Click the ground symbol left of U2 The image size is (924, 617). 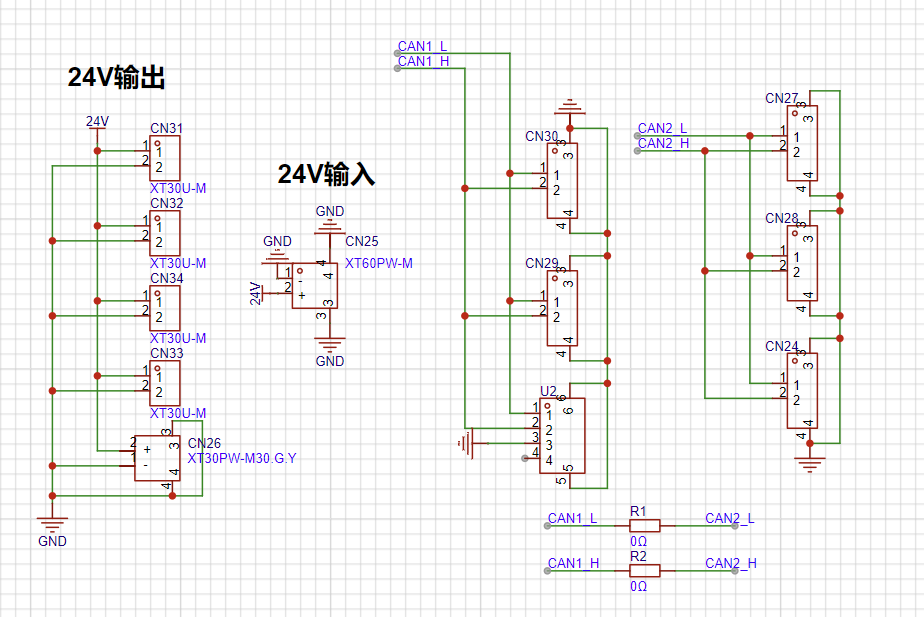tap(465, 442)
